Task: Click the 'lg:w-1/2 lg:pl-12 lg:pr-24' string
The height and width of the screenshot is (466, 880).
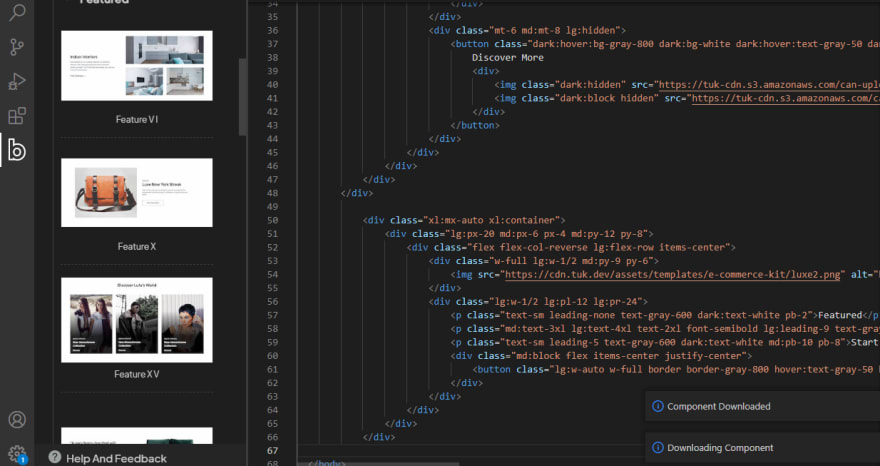Action: (x=566, y=301)
